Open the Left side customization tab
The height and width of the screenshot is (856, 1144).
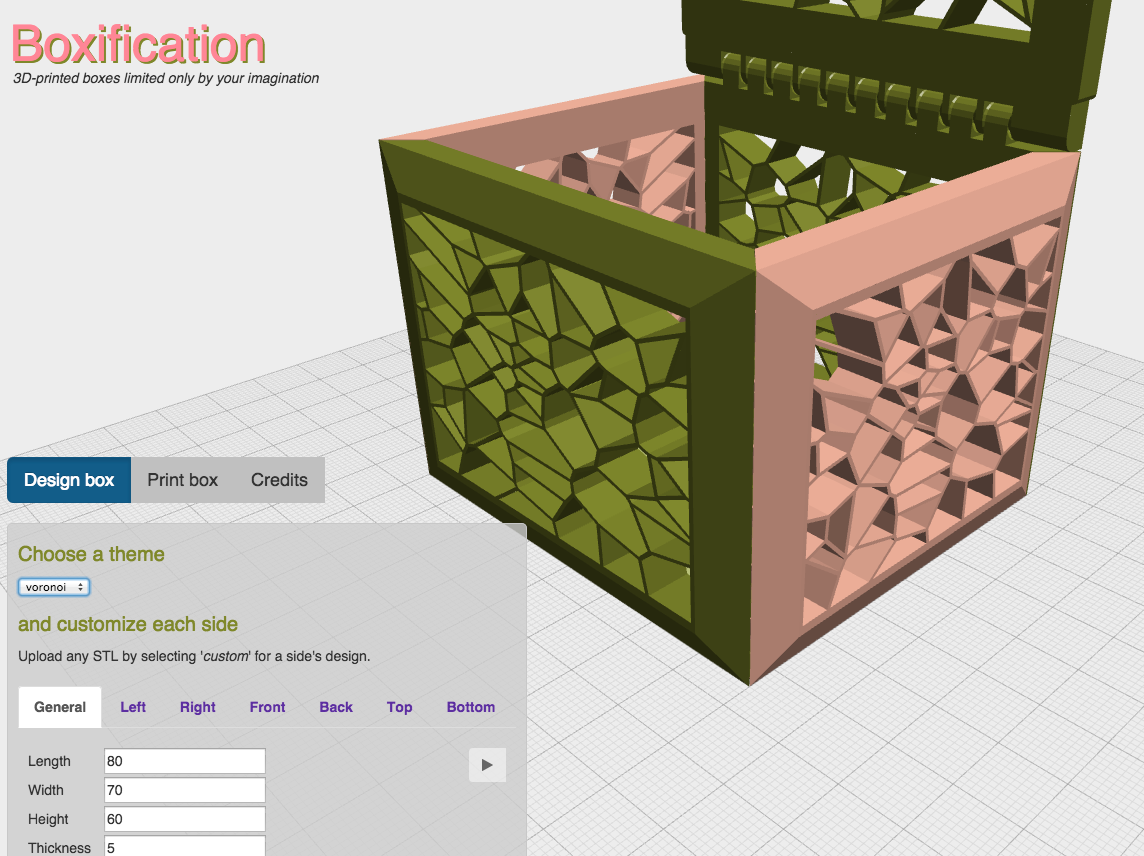[133, 707]
